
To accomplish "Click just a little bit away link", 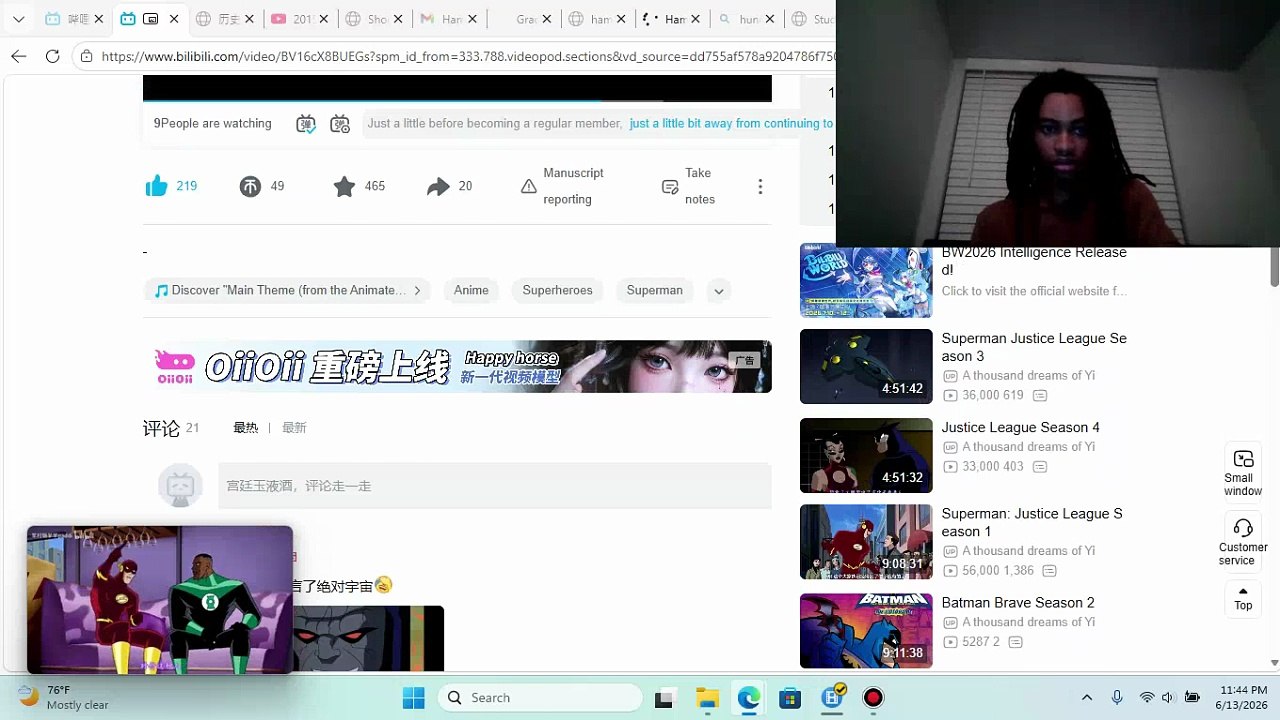I will point(732,124).
